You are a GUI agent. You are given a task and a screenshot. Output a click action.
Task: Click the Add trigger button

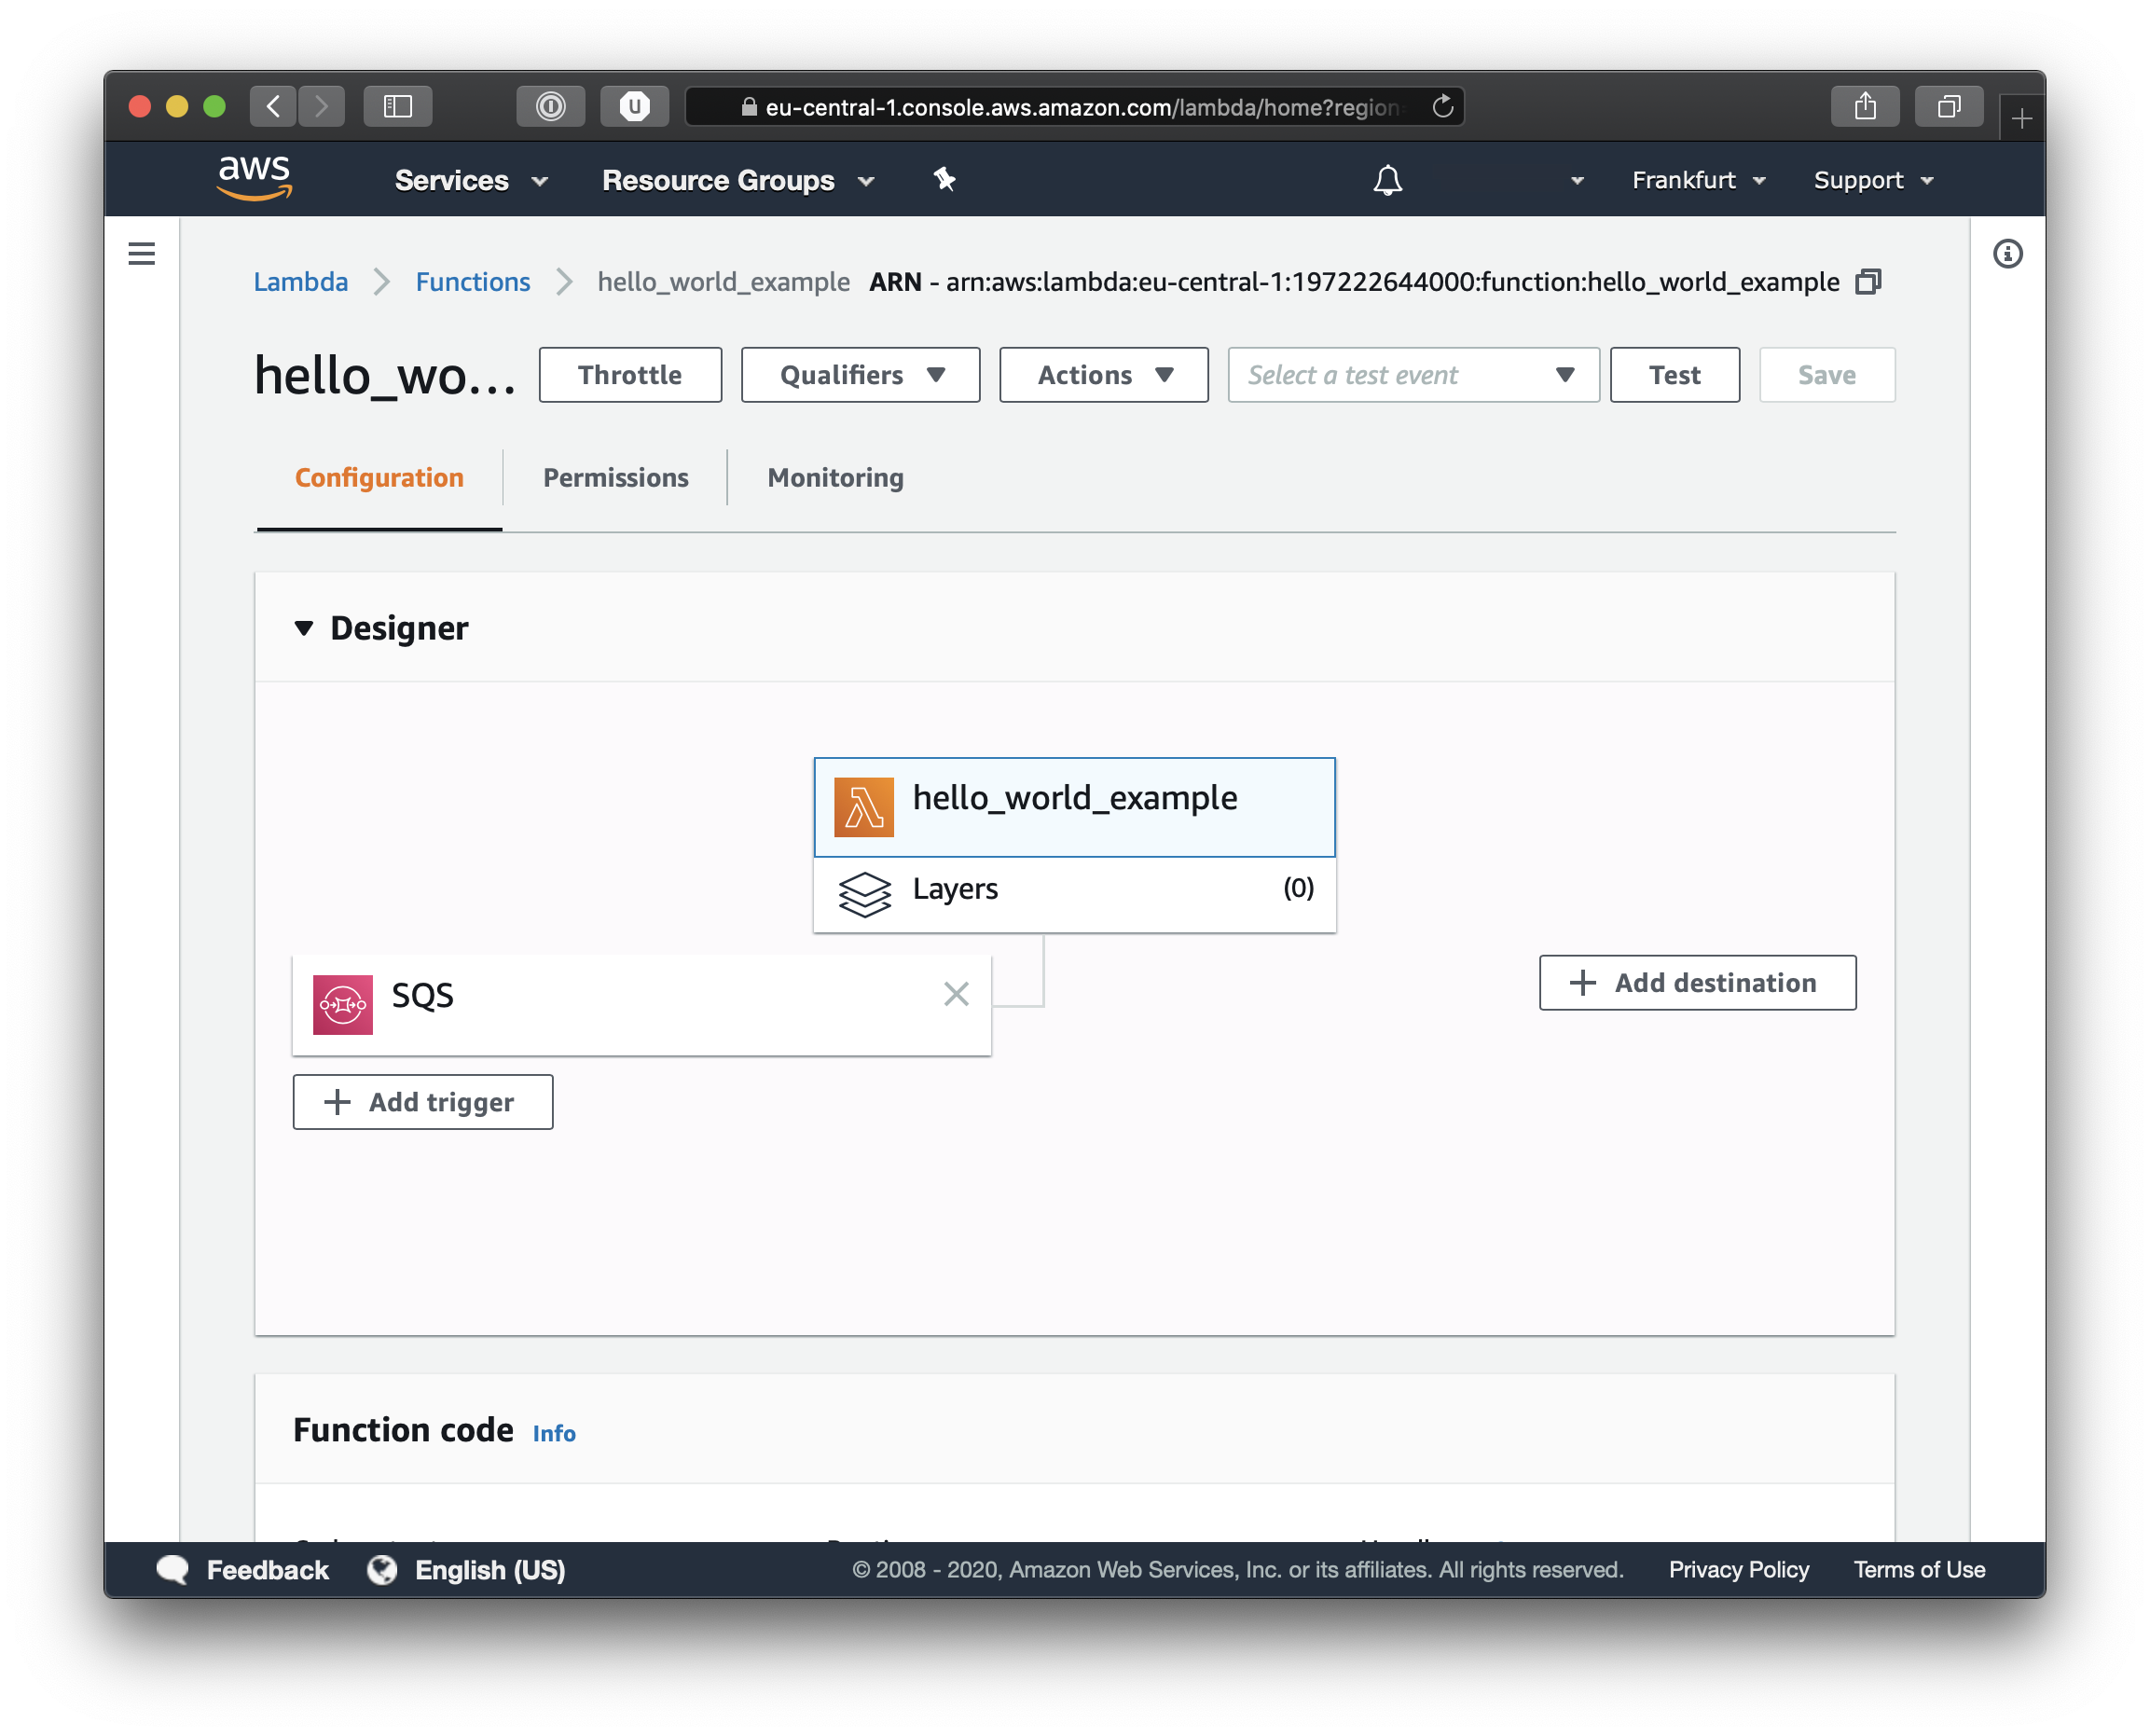tap(422, 1102)
